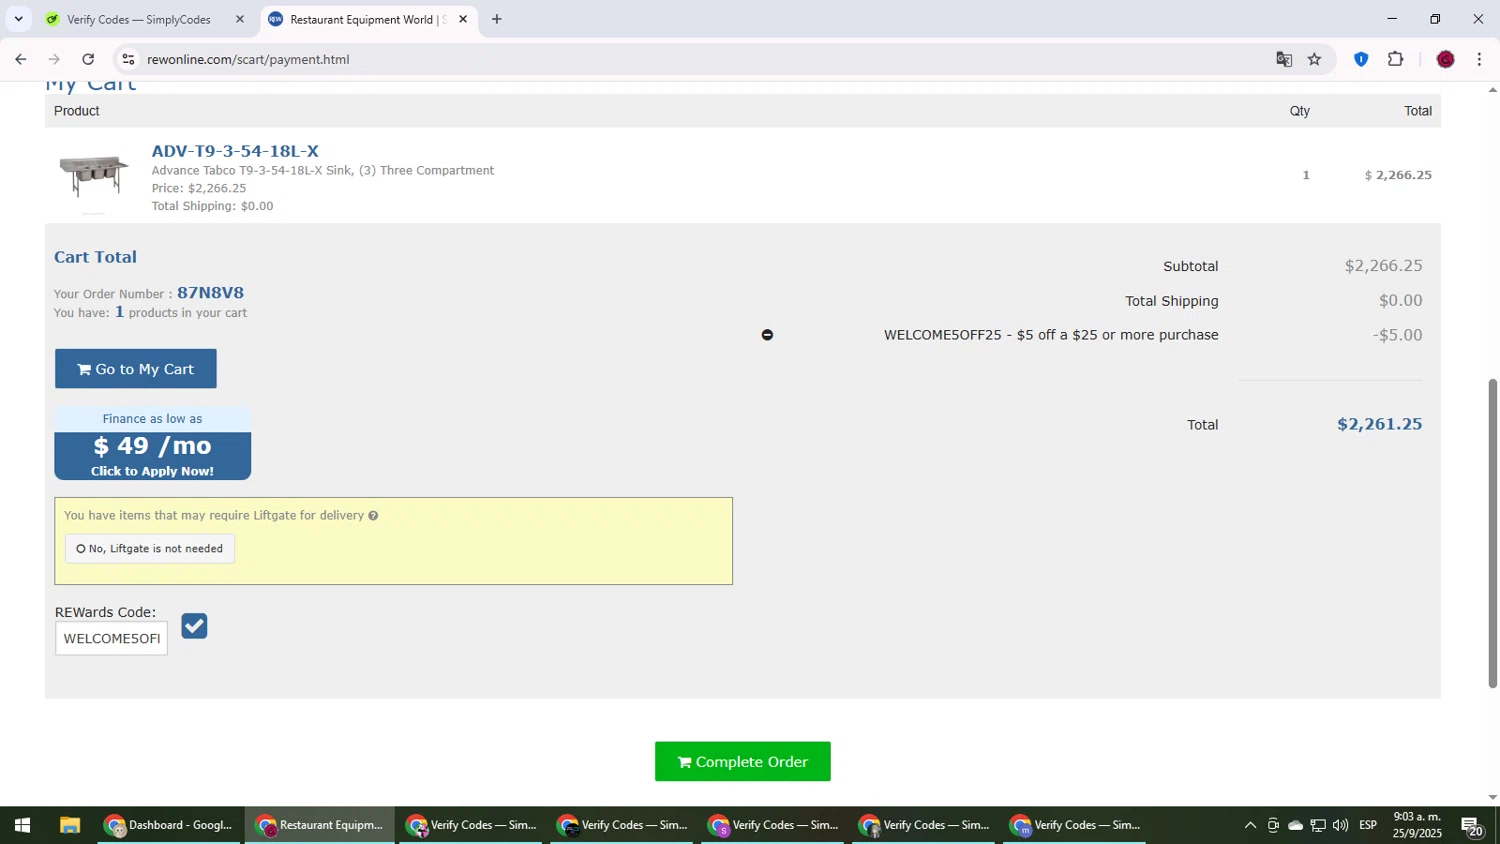This screenshot has width=1500, height=844.
Task: Click the Complete Order button
Action: pos(742,762)
